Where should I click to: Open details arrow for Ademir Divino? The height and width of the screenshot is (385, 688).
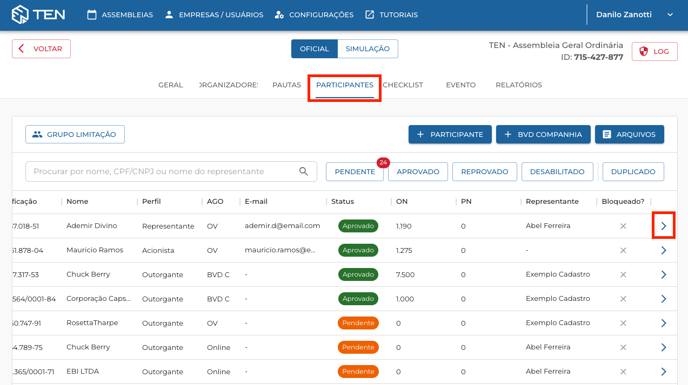[x=663, y=226]
